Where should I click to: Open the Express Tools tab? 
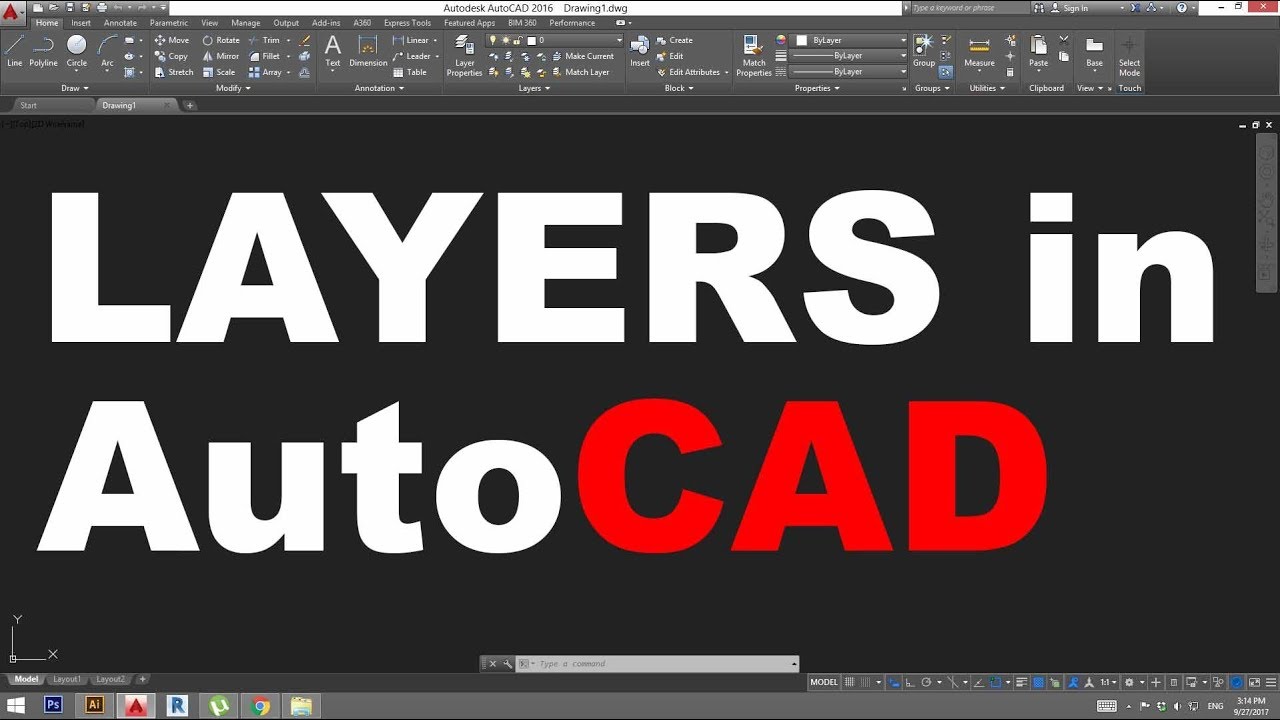tap(406, 22)
